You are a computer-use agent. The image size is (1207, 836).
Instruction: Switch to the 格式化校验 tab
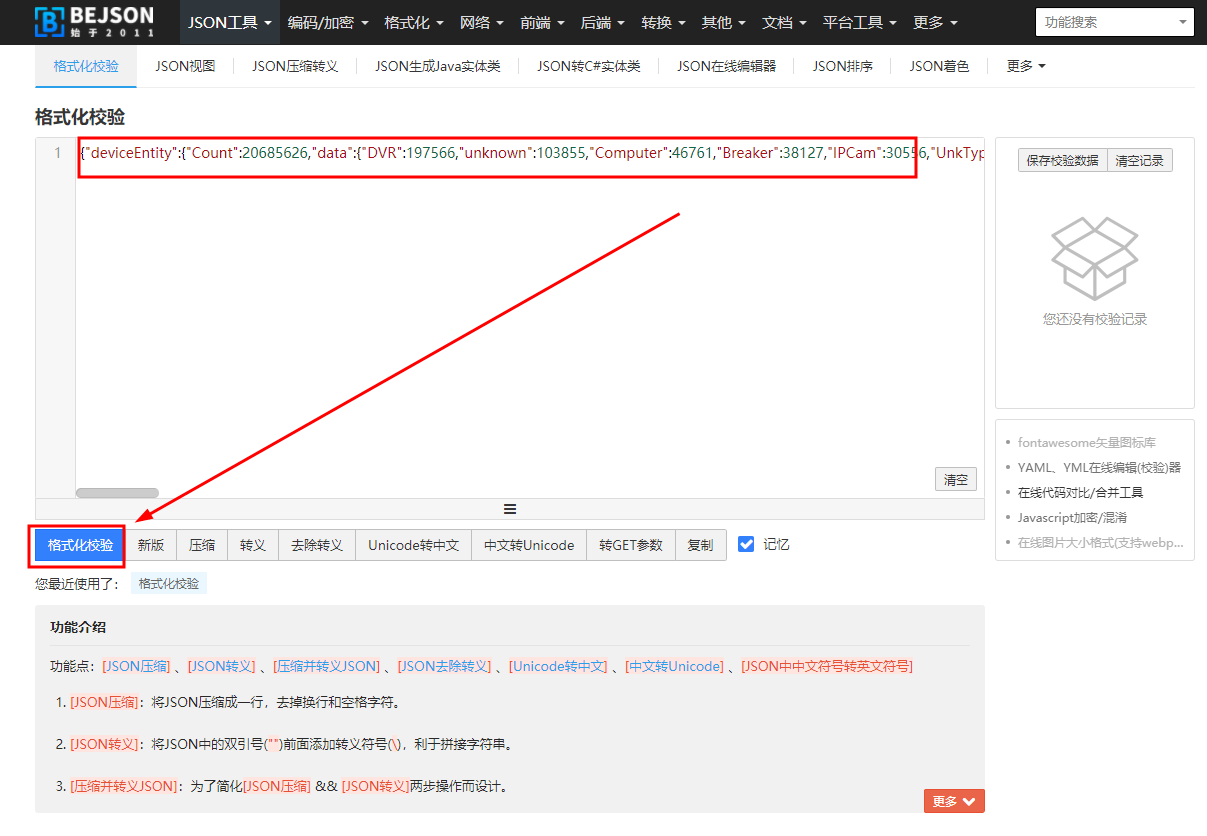point(86,66)
